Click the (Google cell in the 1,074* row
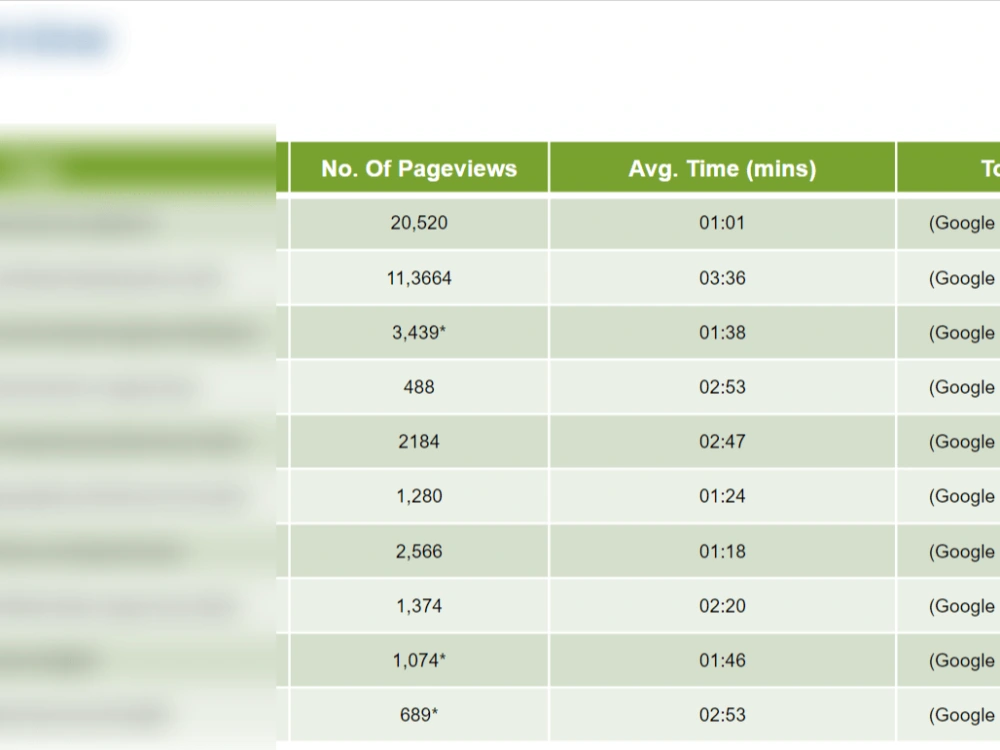 point(949,661)
